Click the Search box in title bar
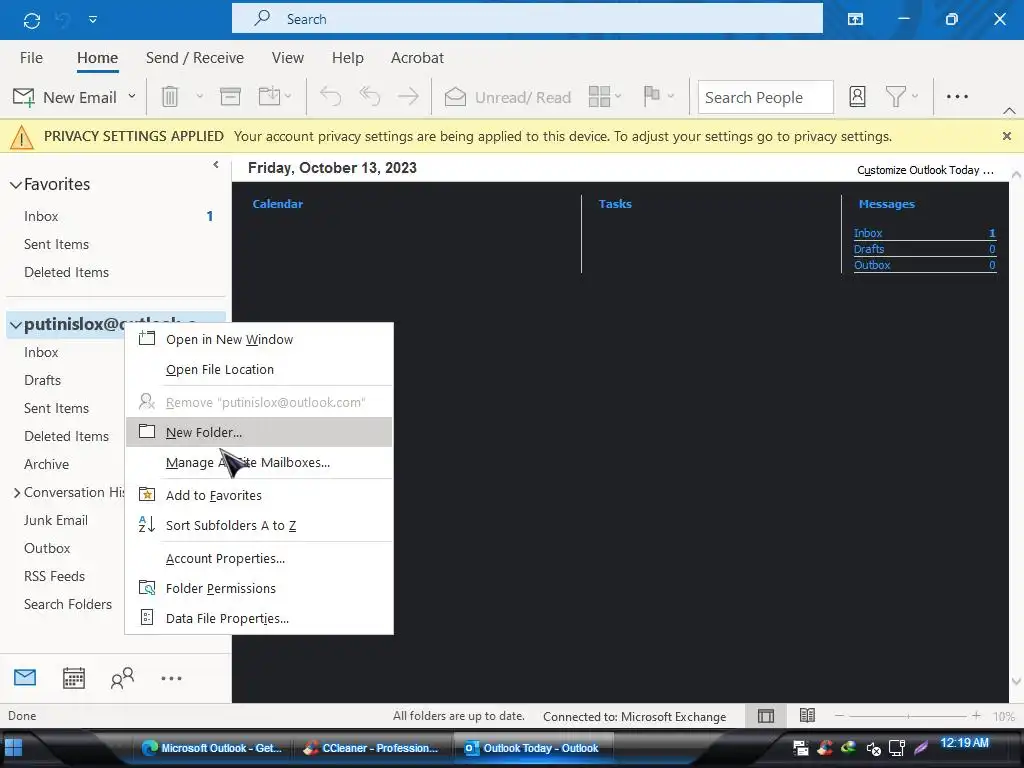This screenshot has width=1024, height=768. coord(527,19)
